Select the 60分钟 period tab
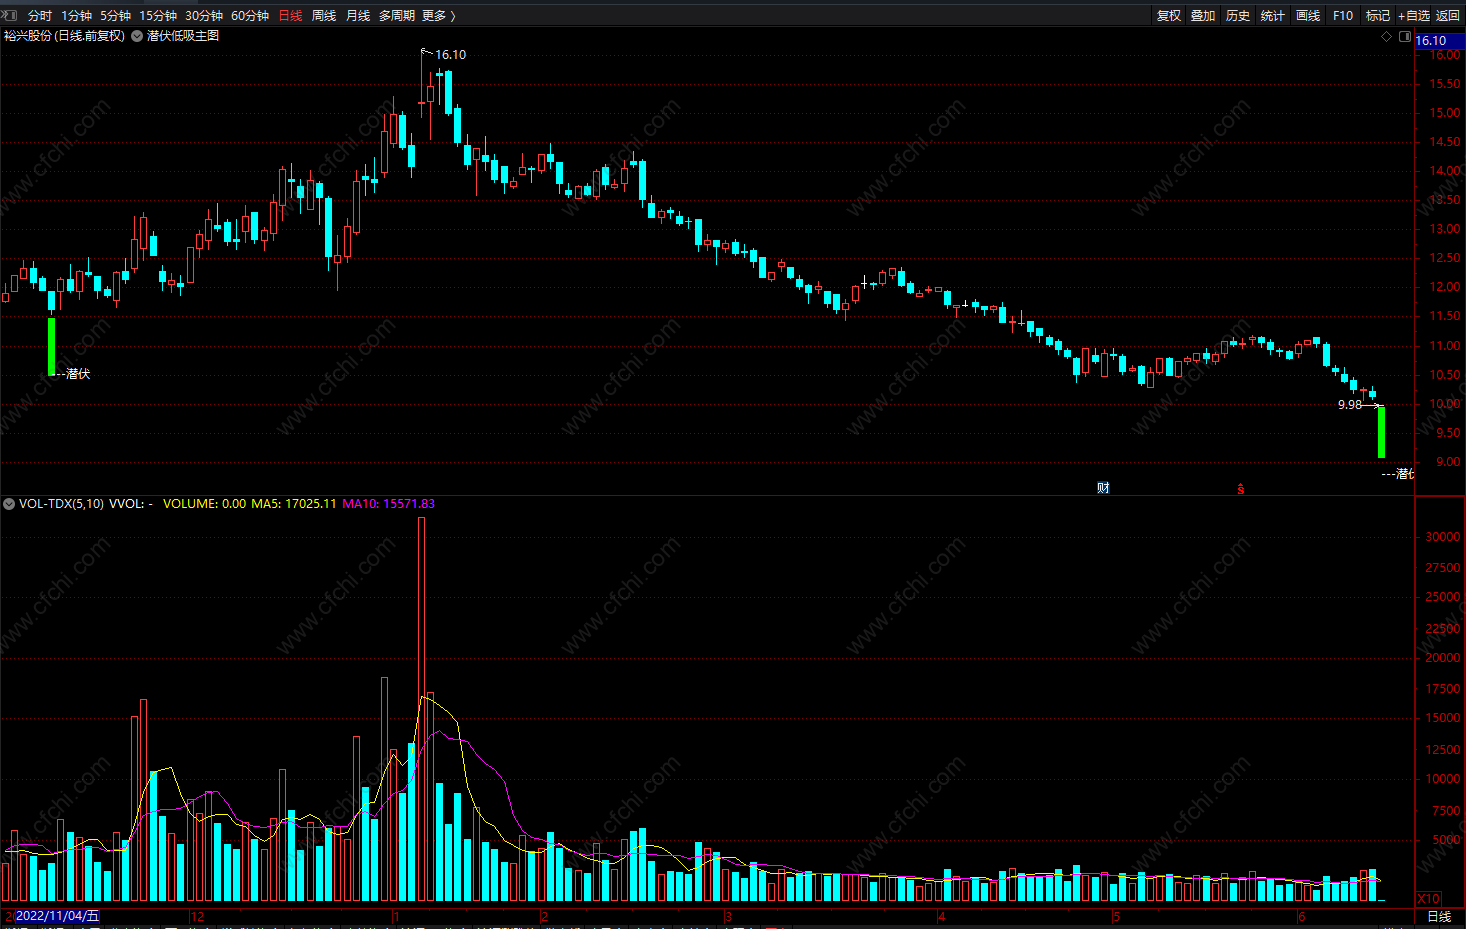 point(250,15)
